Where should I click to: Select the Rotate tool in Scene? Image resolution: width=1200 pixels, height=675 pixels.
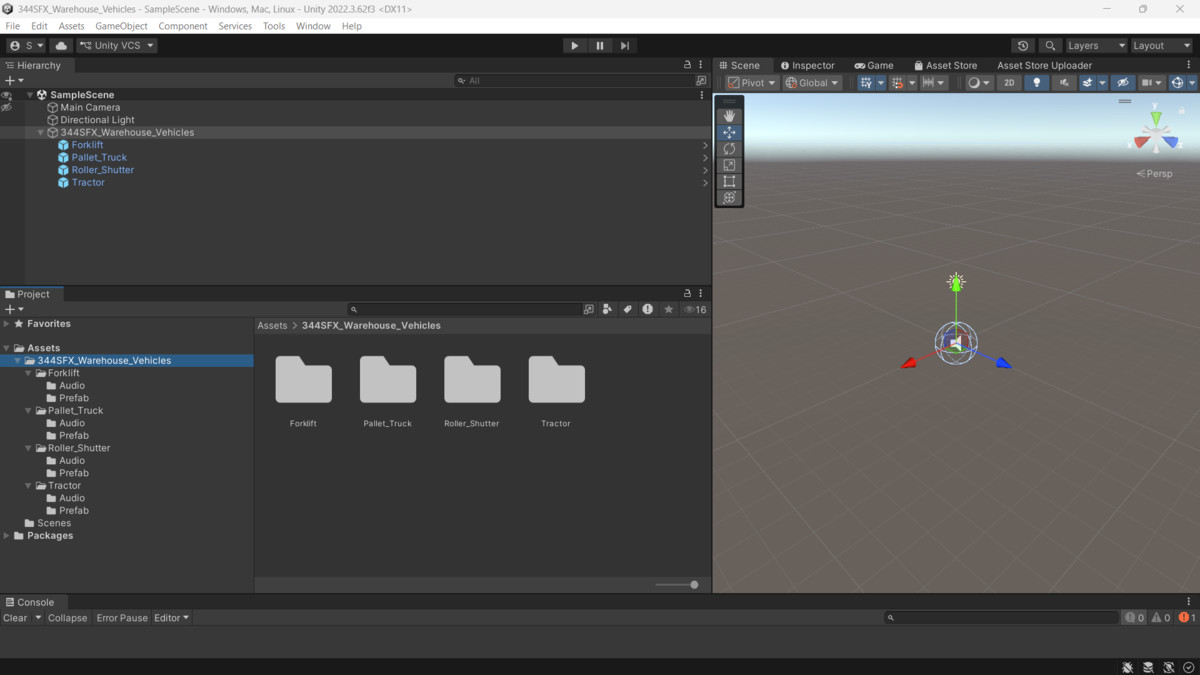729,149
